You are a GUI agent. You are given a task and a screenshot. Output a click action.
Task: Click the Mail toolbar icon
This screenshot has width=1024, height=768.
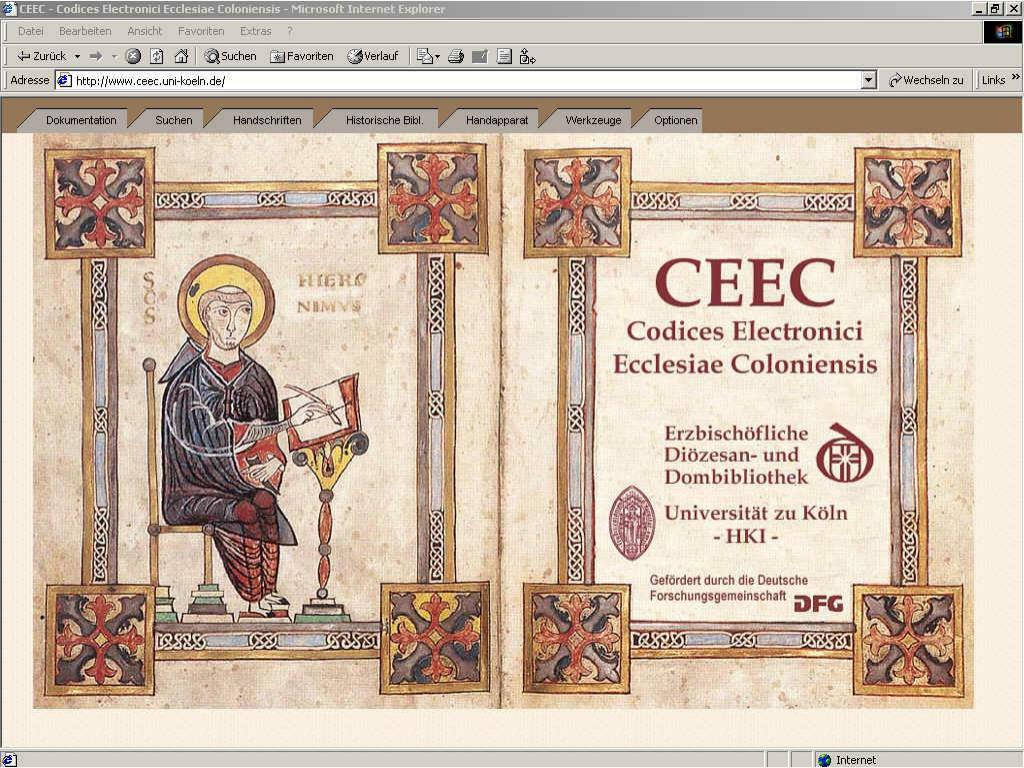424,57
